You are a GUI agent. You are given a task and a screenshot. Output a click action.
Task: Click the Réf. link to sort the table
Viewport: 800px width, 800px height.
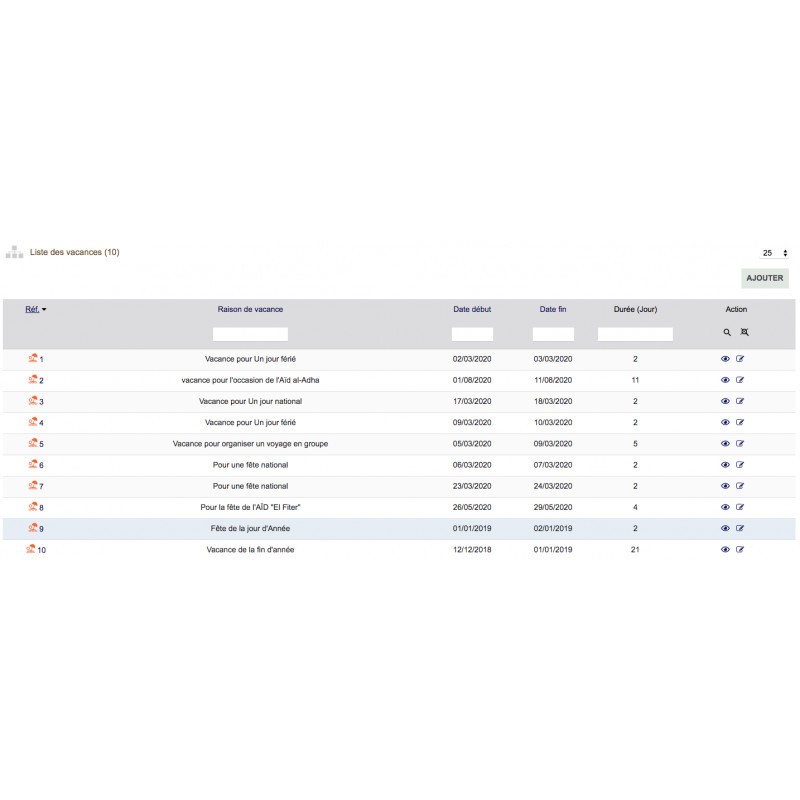click(x=29, y=311)
